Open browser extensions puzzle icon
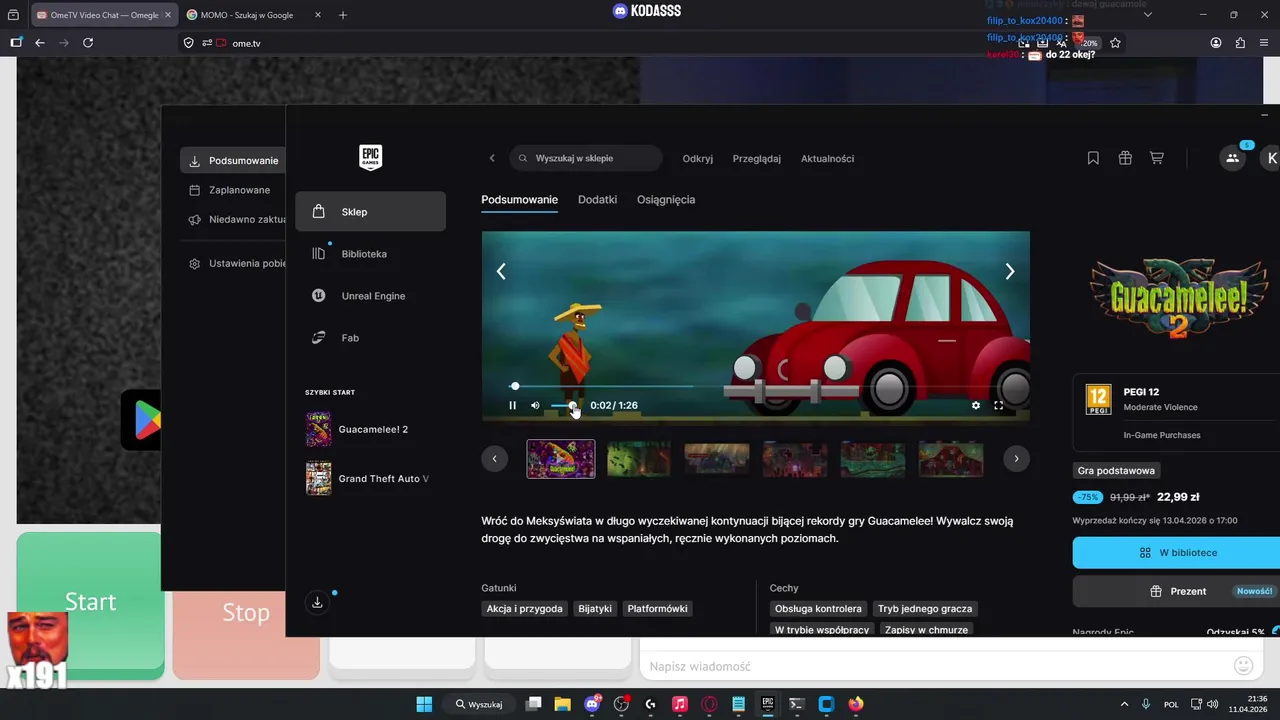This screenshot has height=720, width=1280. tap(1240, 43)
